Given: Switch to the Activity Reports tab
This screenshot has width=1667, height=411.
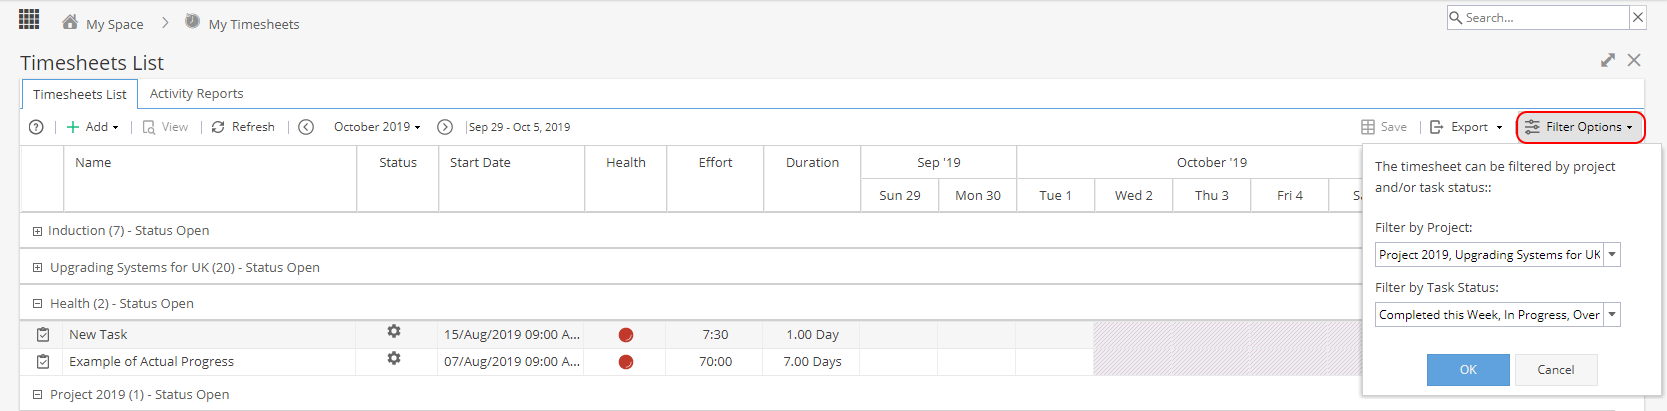Looking at the screenshot, I should click(x=197, y=93).
